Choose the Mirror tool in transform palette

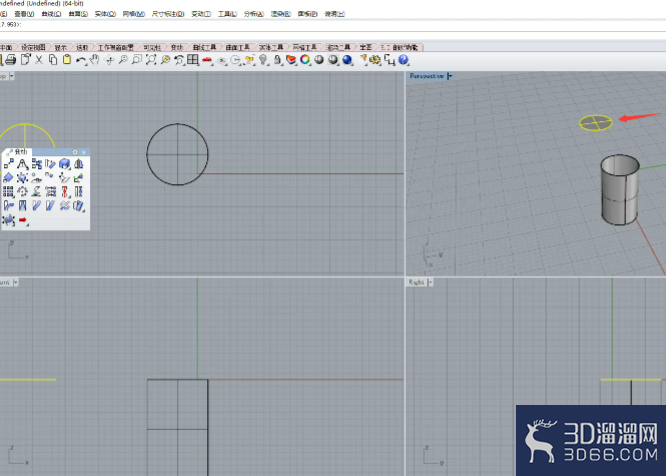pos(79,164)
